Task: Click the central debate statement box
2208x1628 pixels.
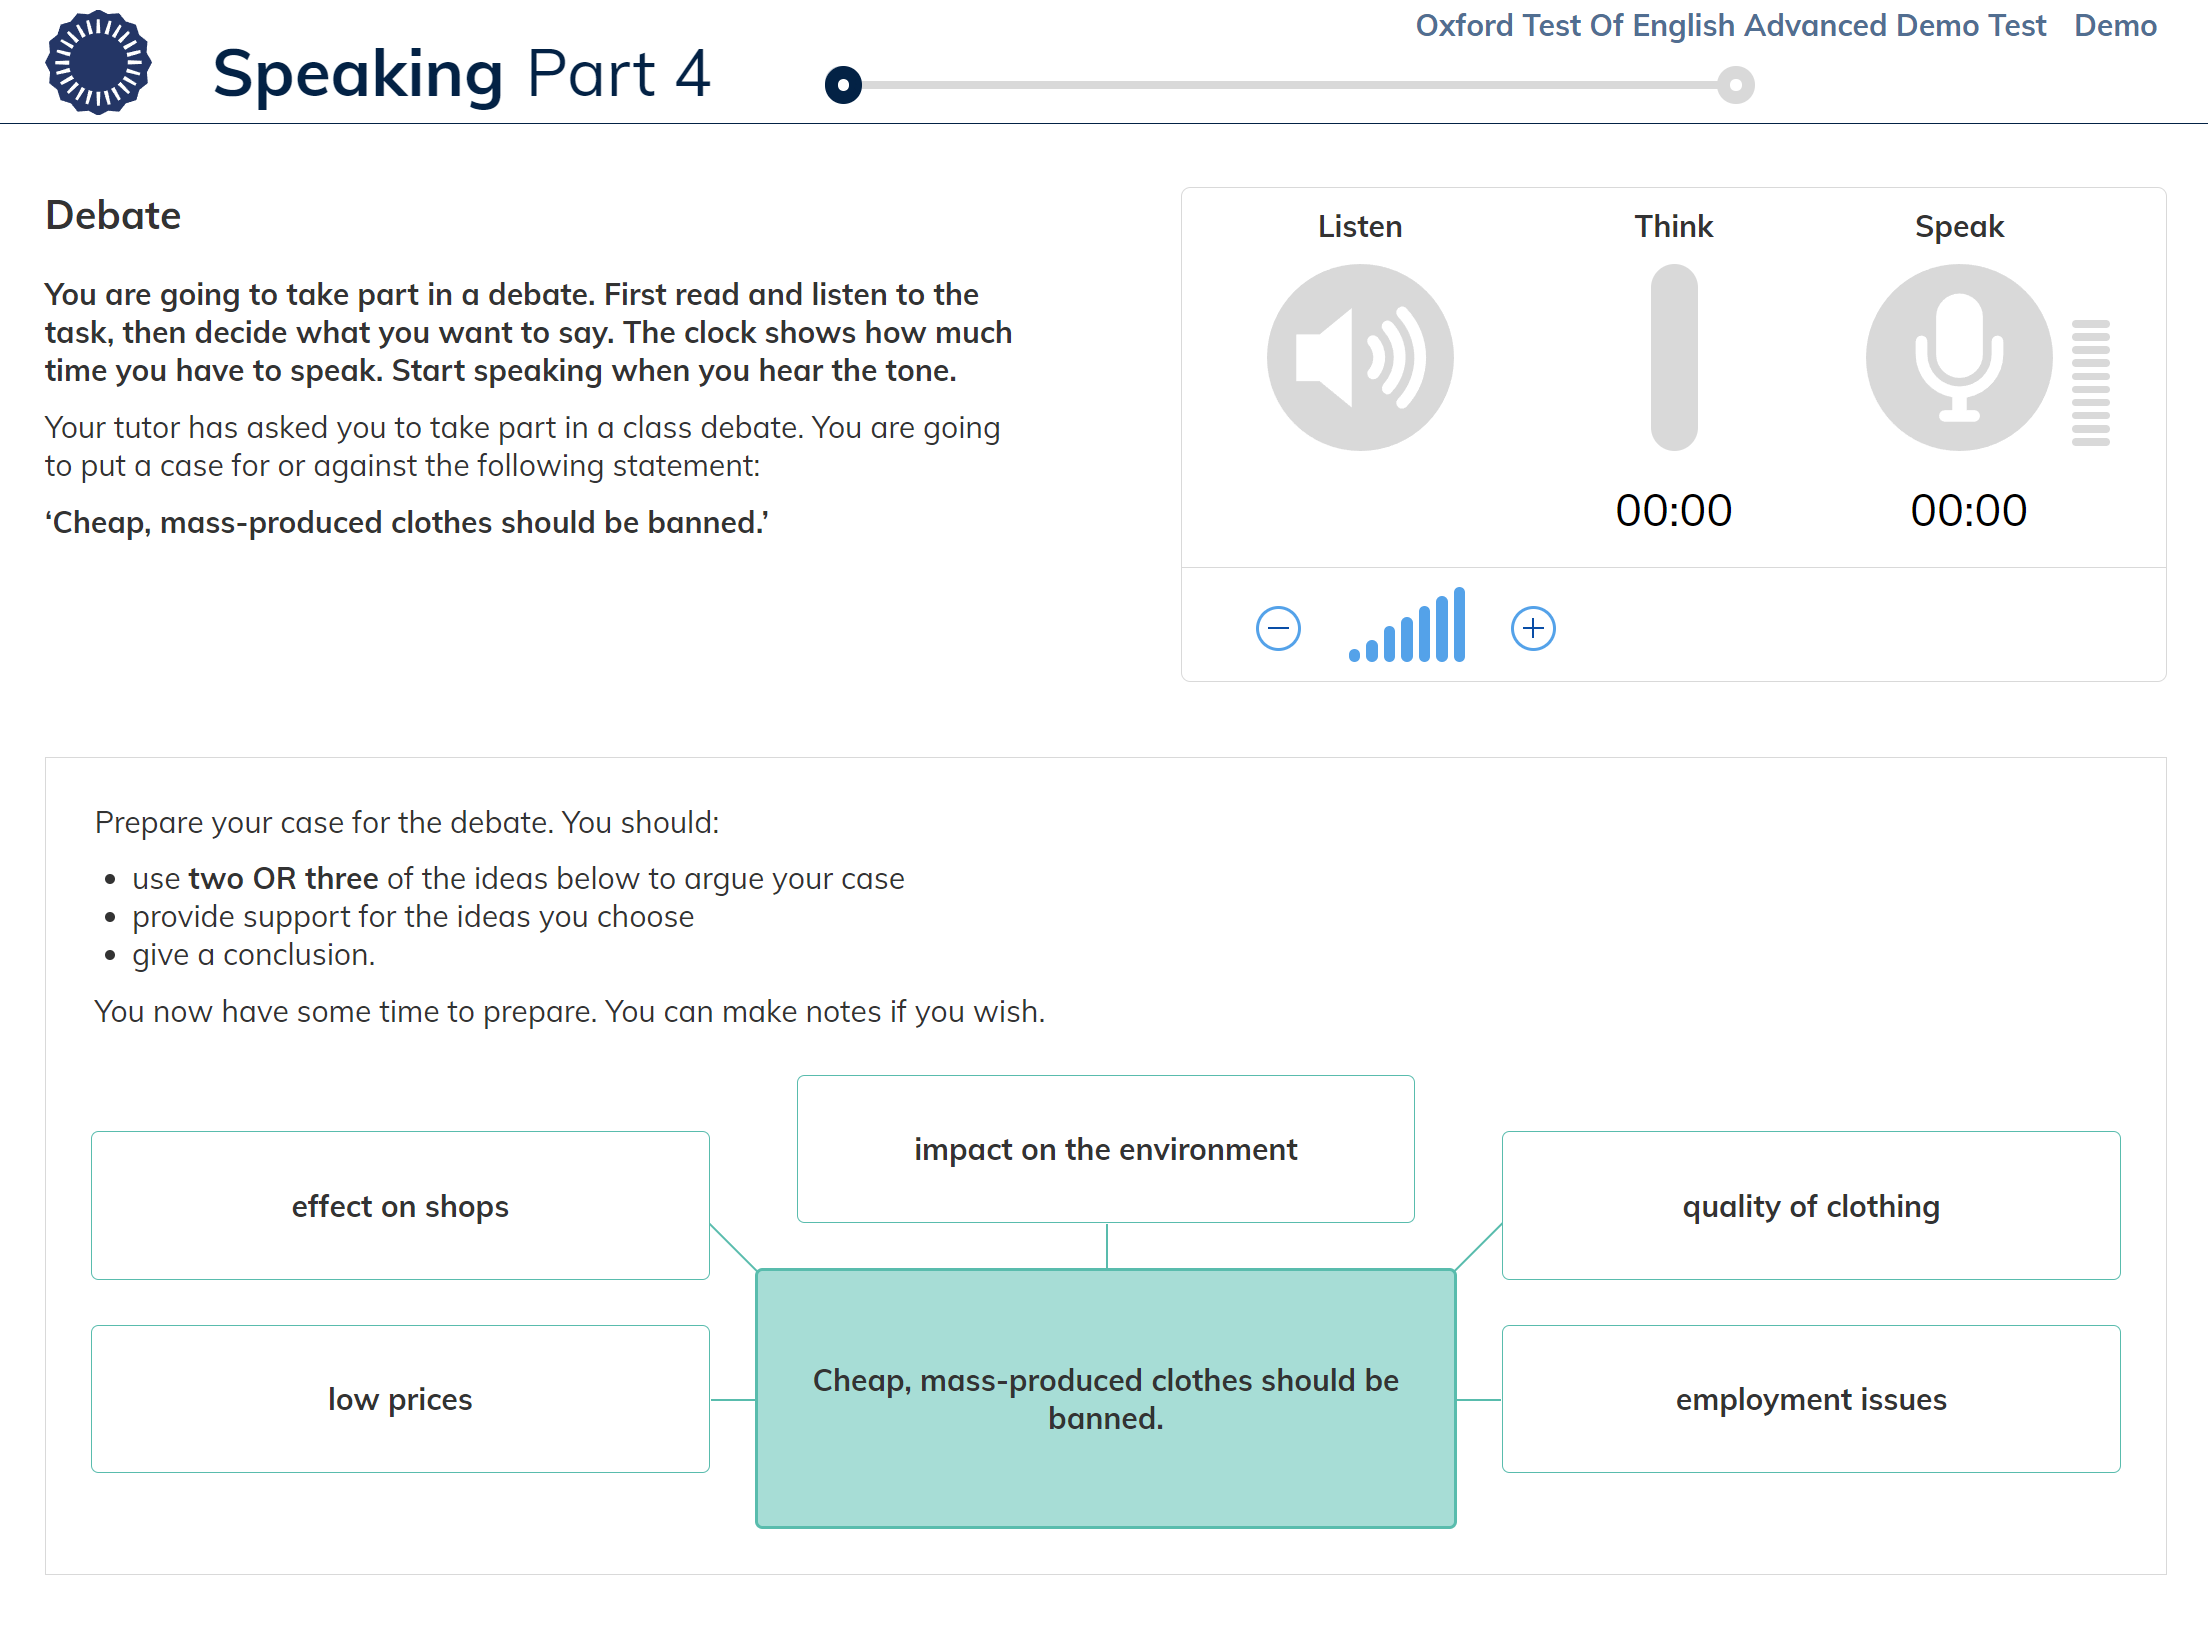Action: click(1106, 1399)
